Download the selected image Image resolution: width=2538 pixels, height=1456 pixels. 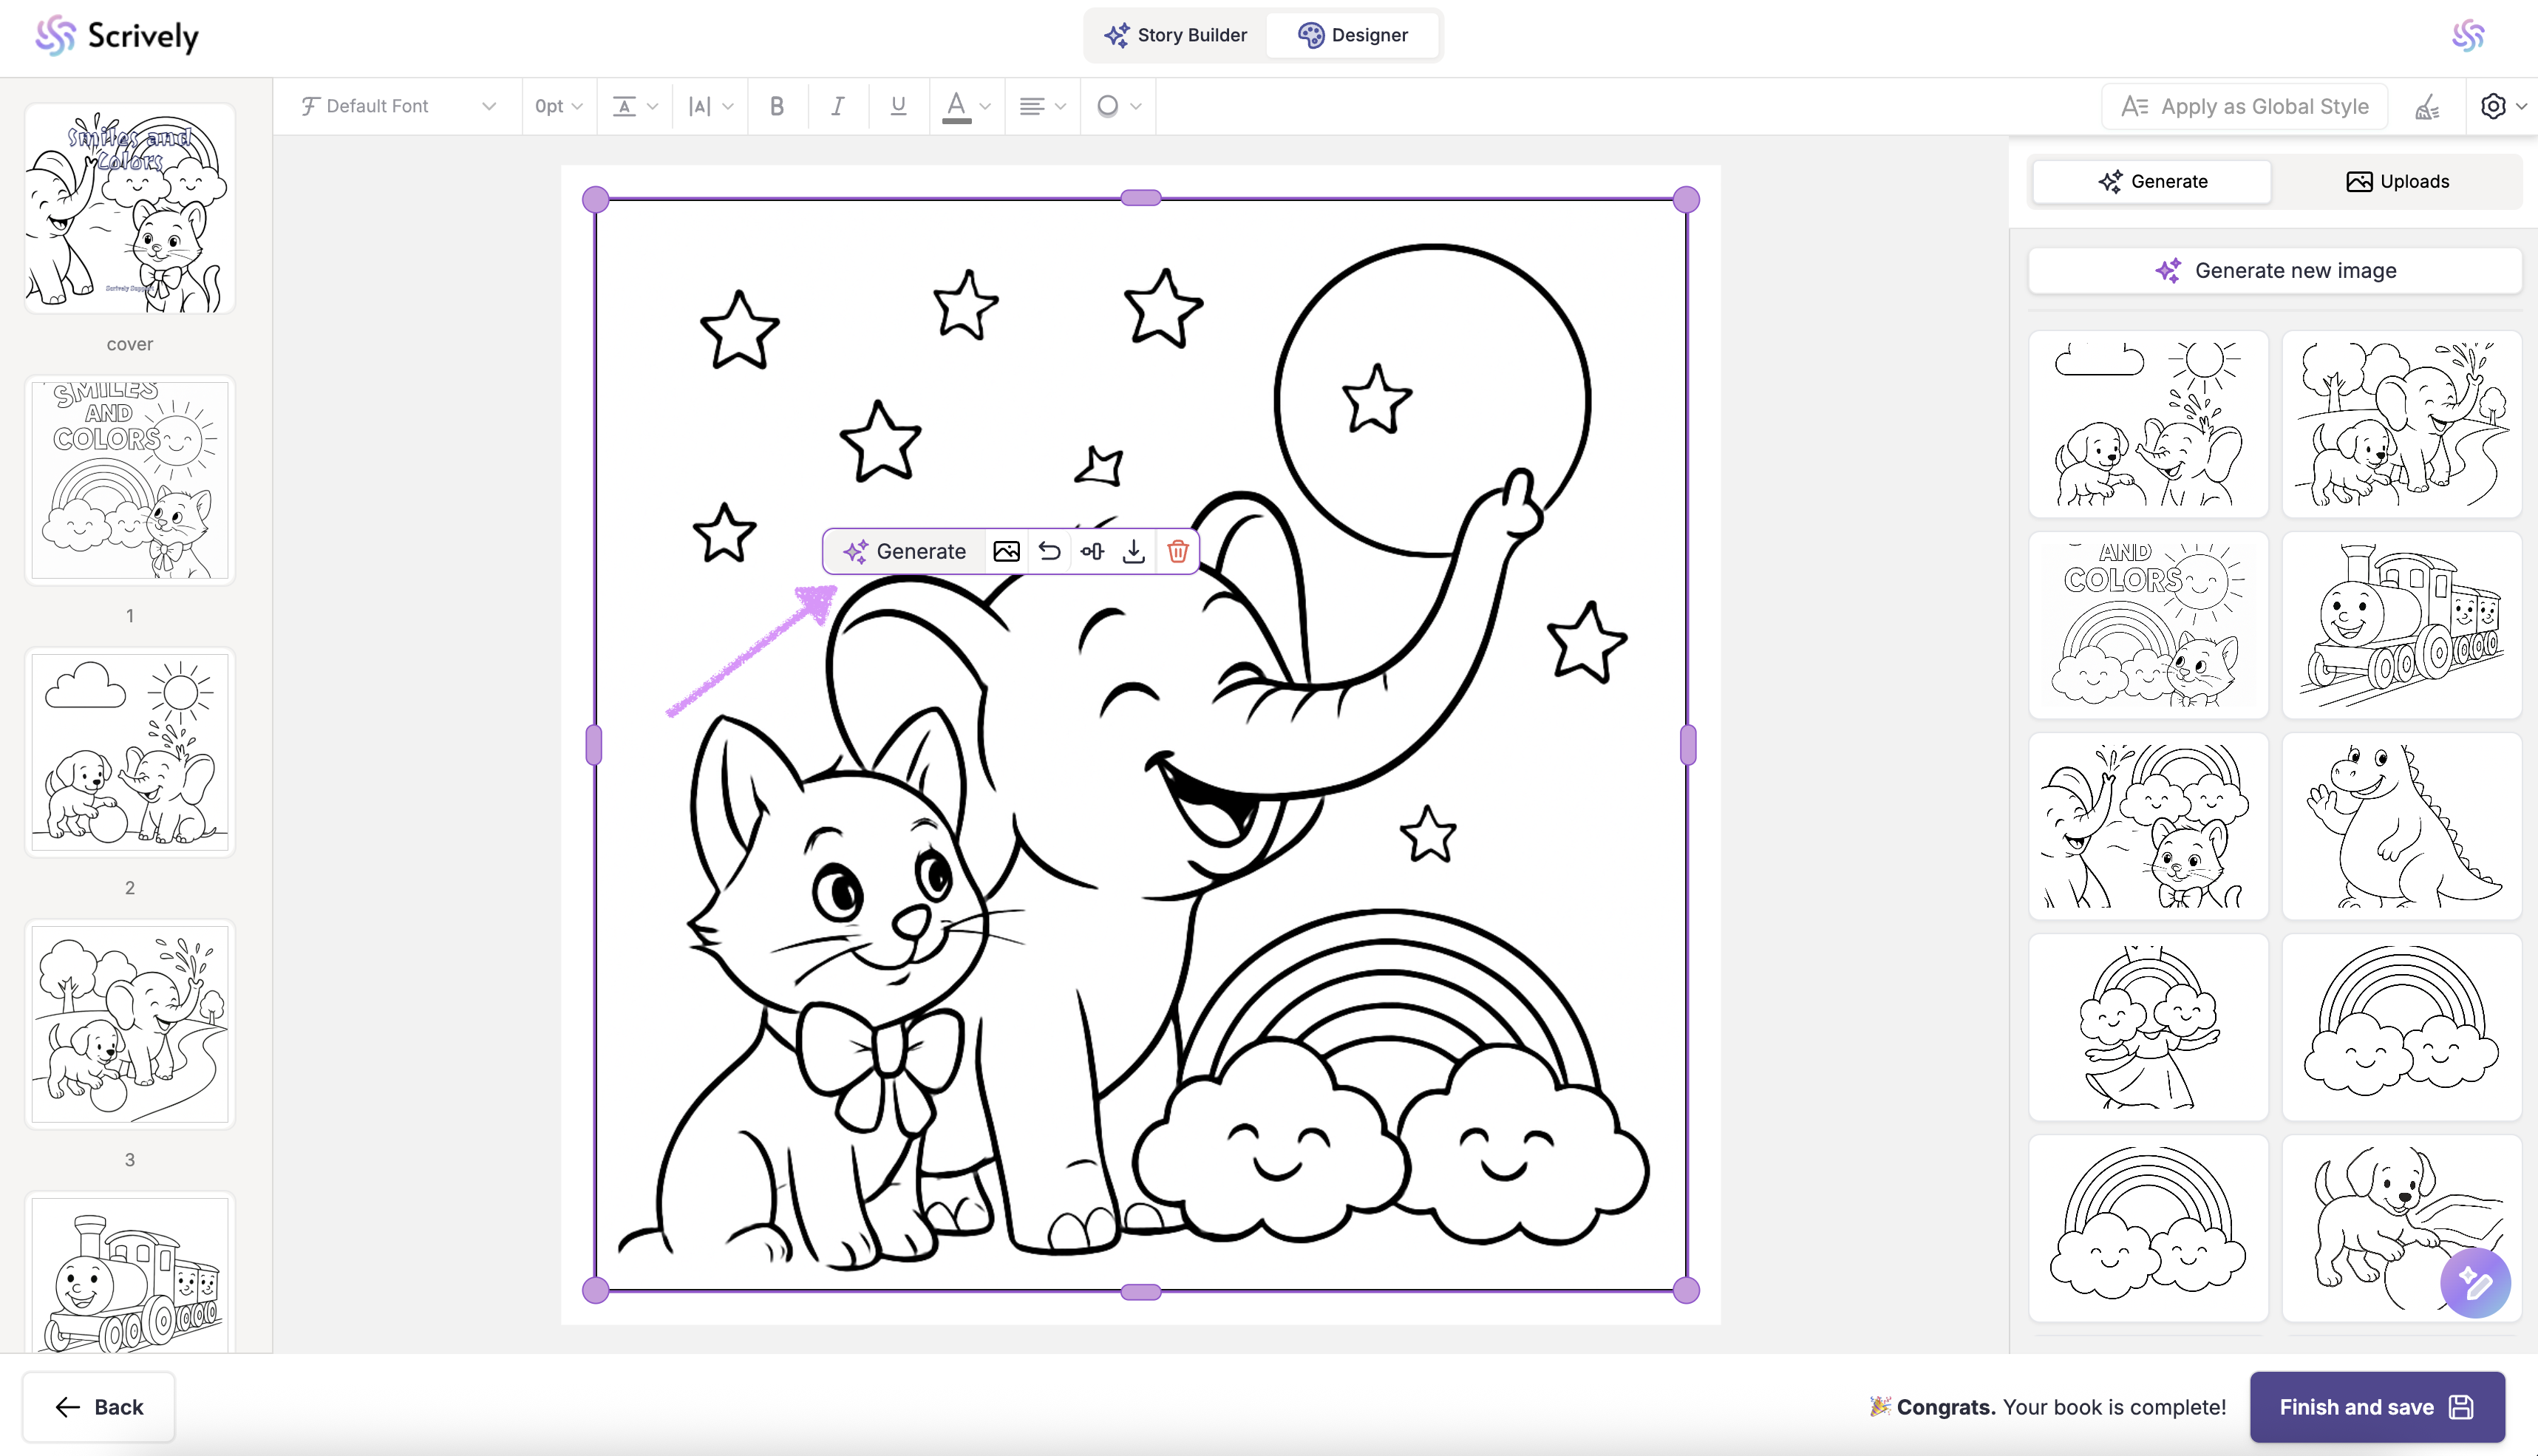tap(1134, 551)
